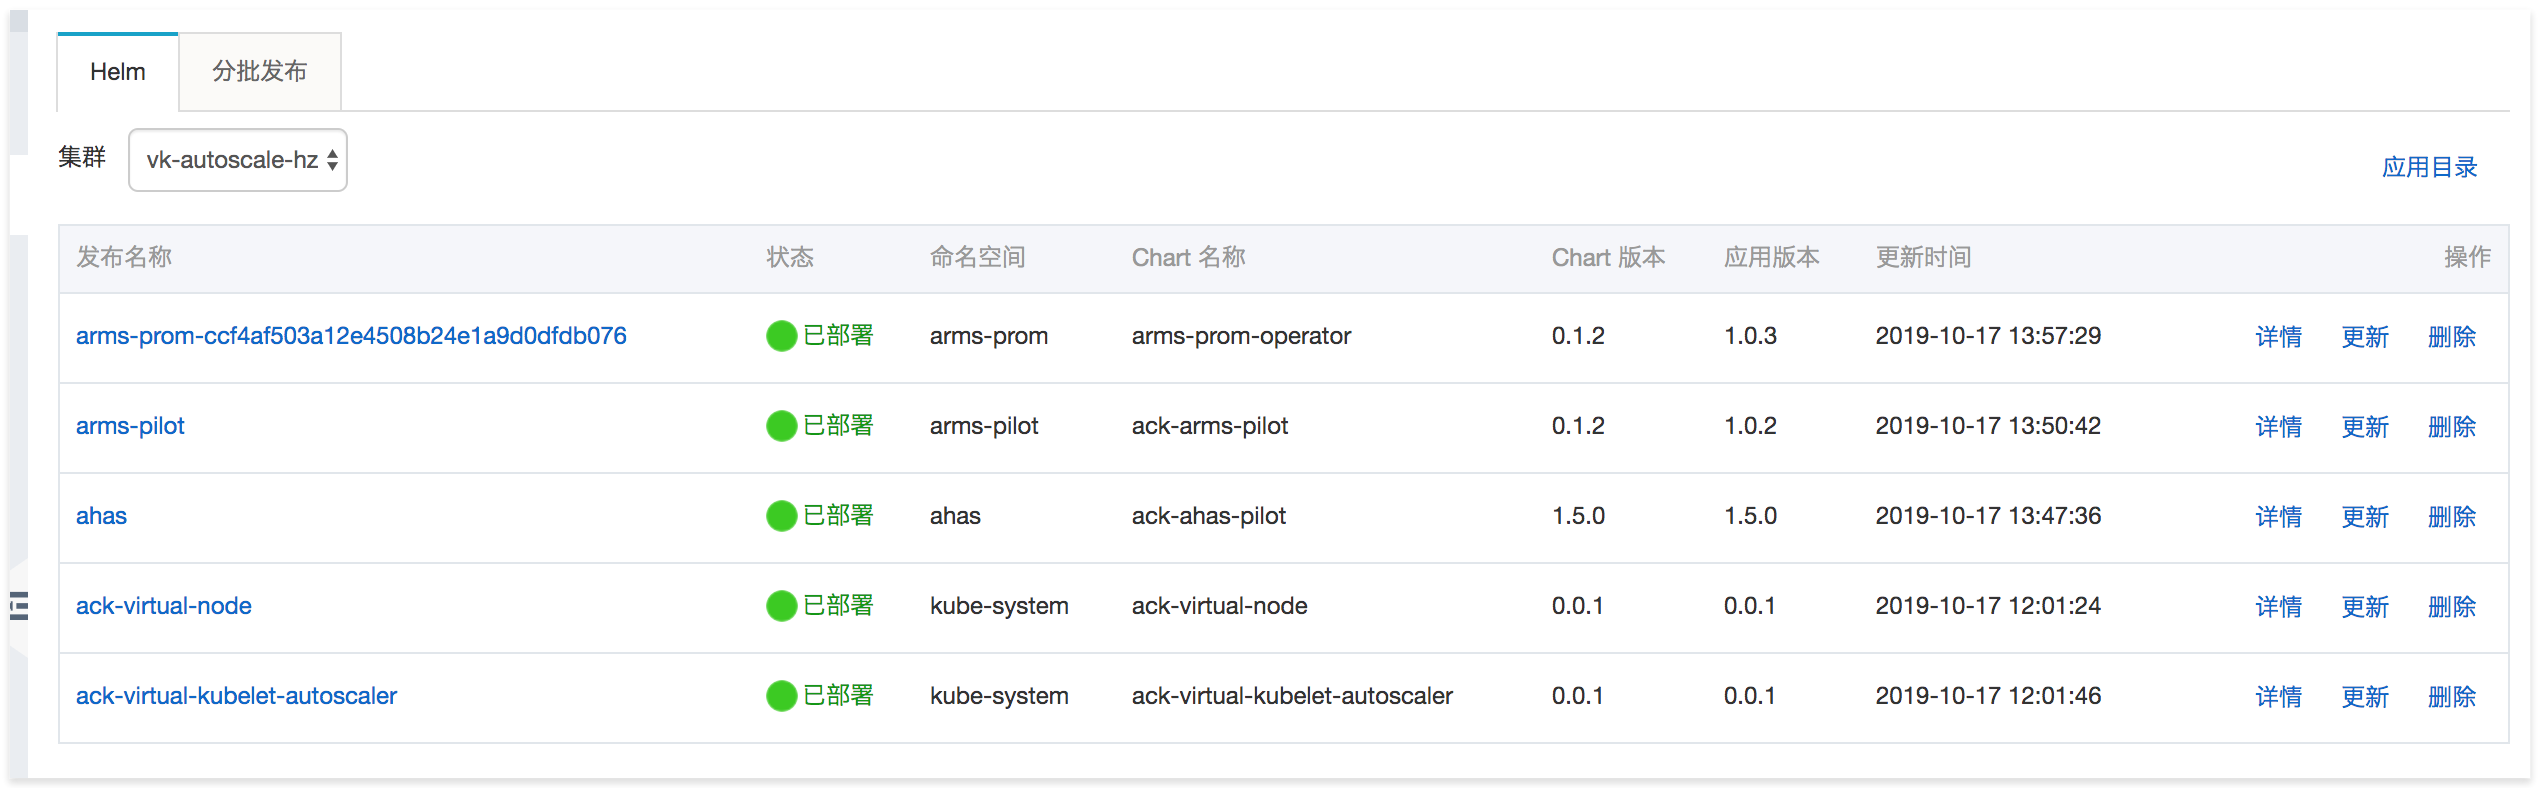Click 更新 for arms-prom-operator row
2540x788 pixels.
pos(2365,337)
